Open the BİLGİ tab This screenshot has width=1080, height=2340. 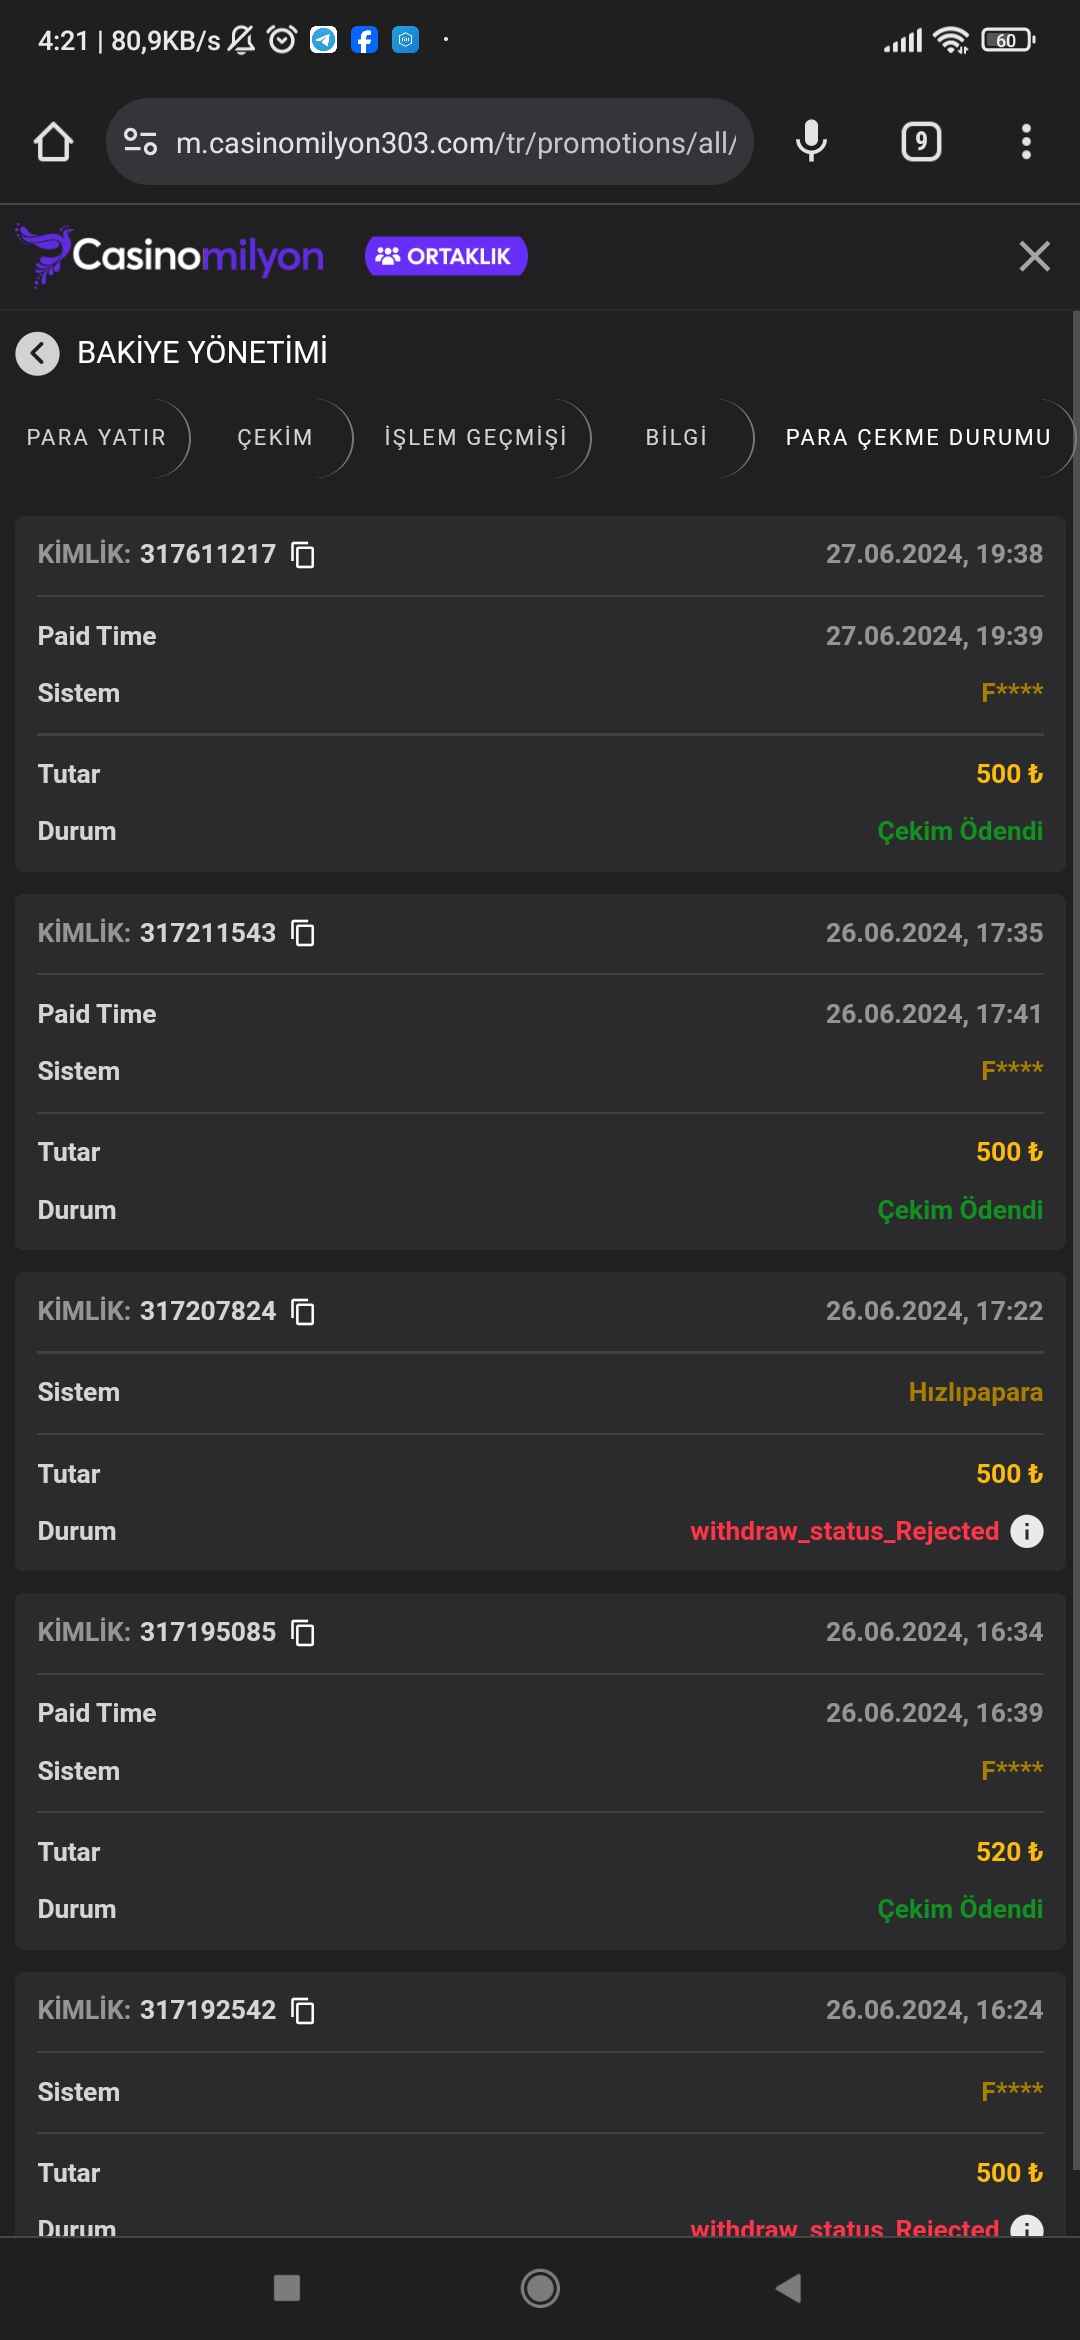point(676,437)
